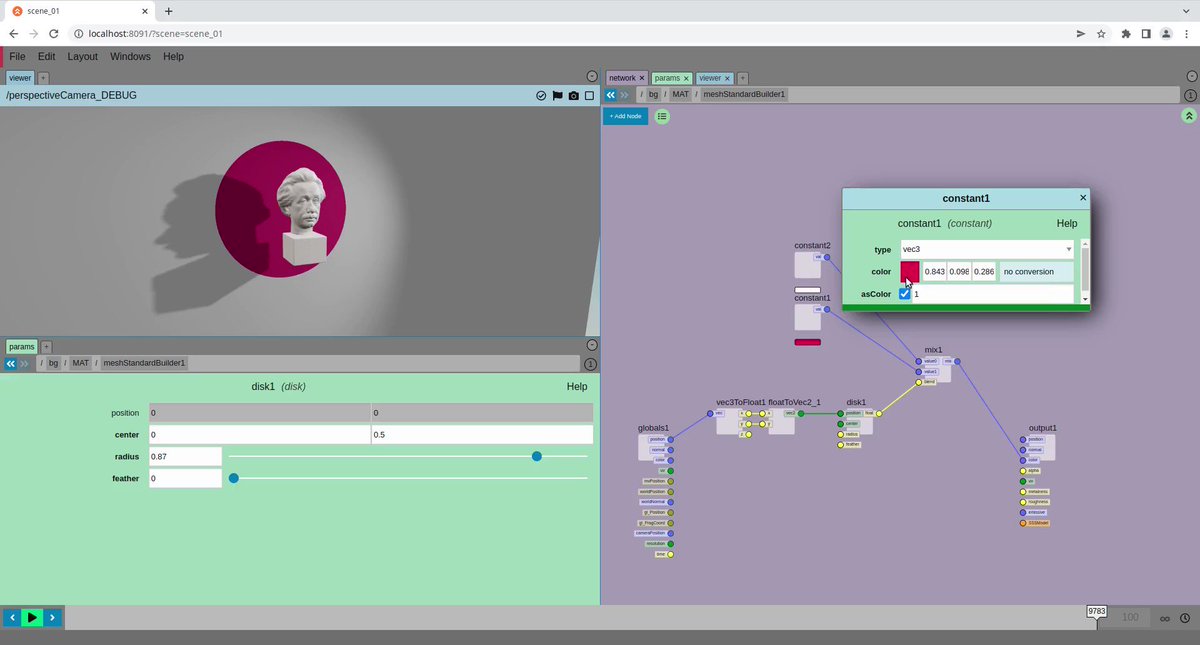Open the Edit menu

point(46,57)
